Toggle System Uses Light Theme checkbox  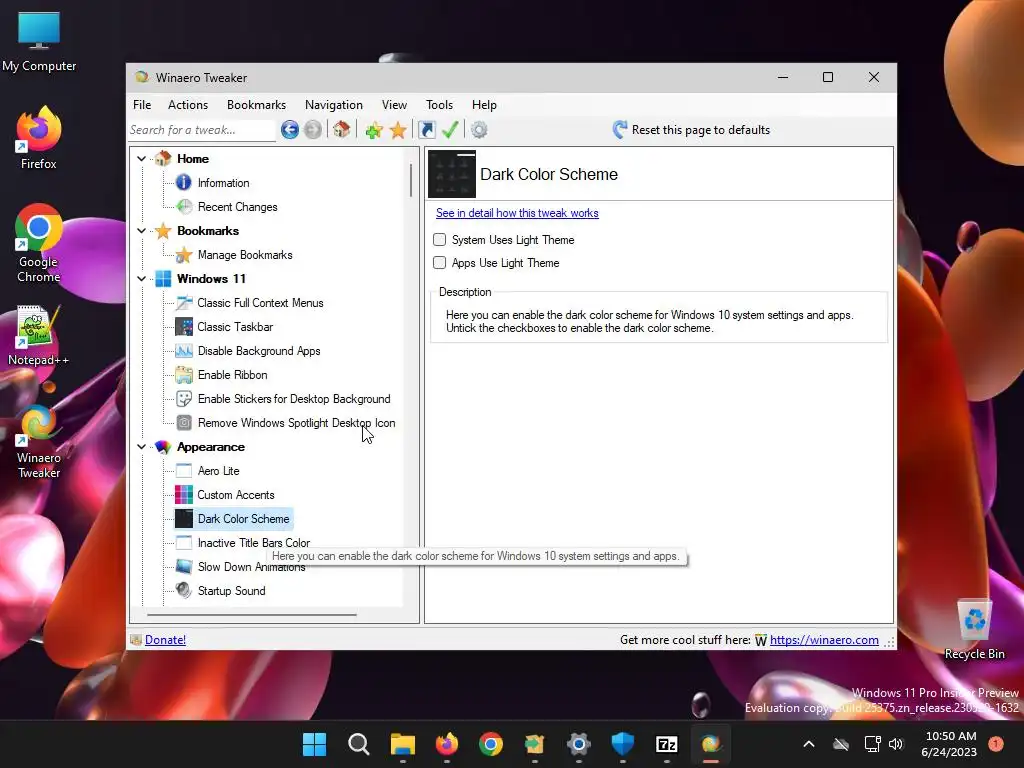(x=440, y=240)
